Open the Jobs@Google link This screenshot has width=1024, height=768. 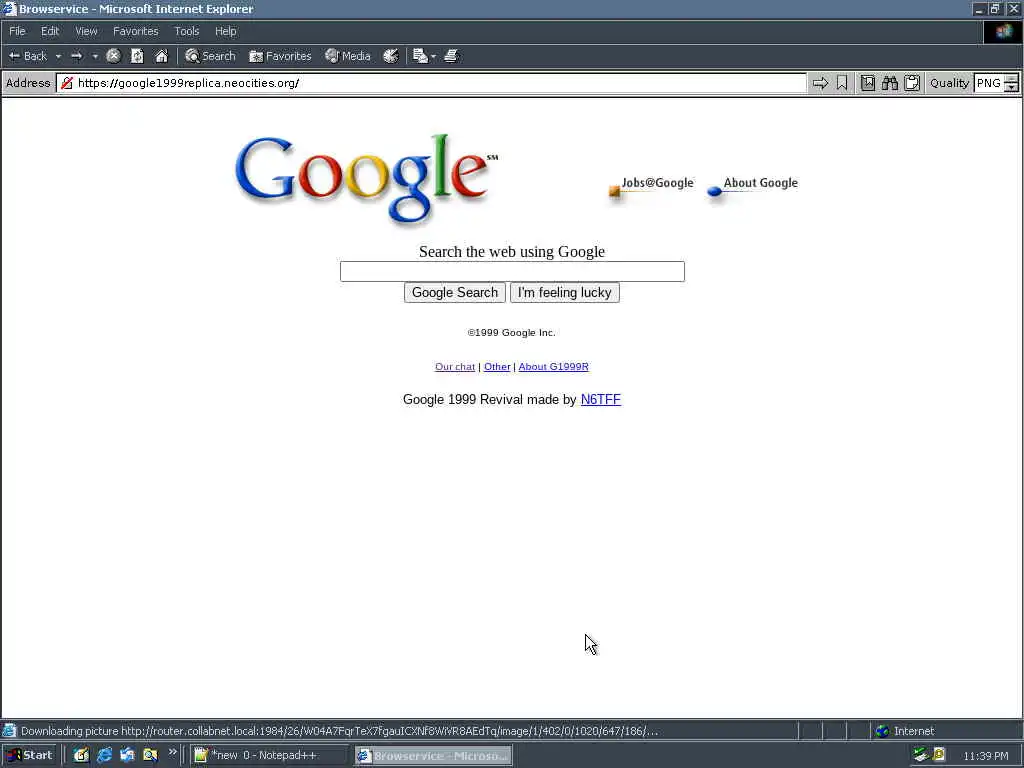click(650, 186)
